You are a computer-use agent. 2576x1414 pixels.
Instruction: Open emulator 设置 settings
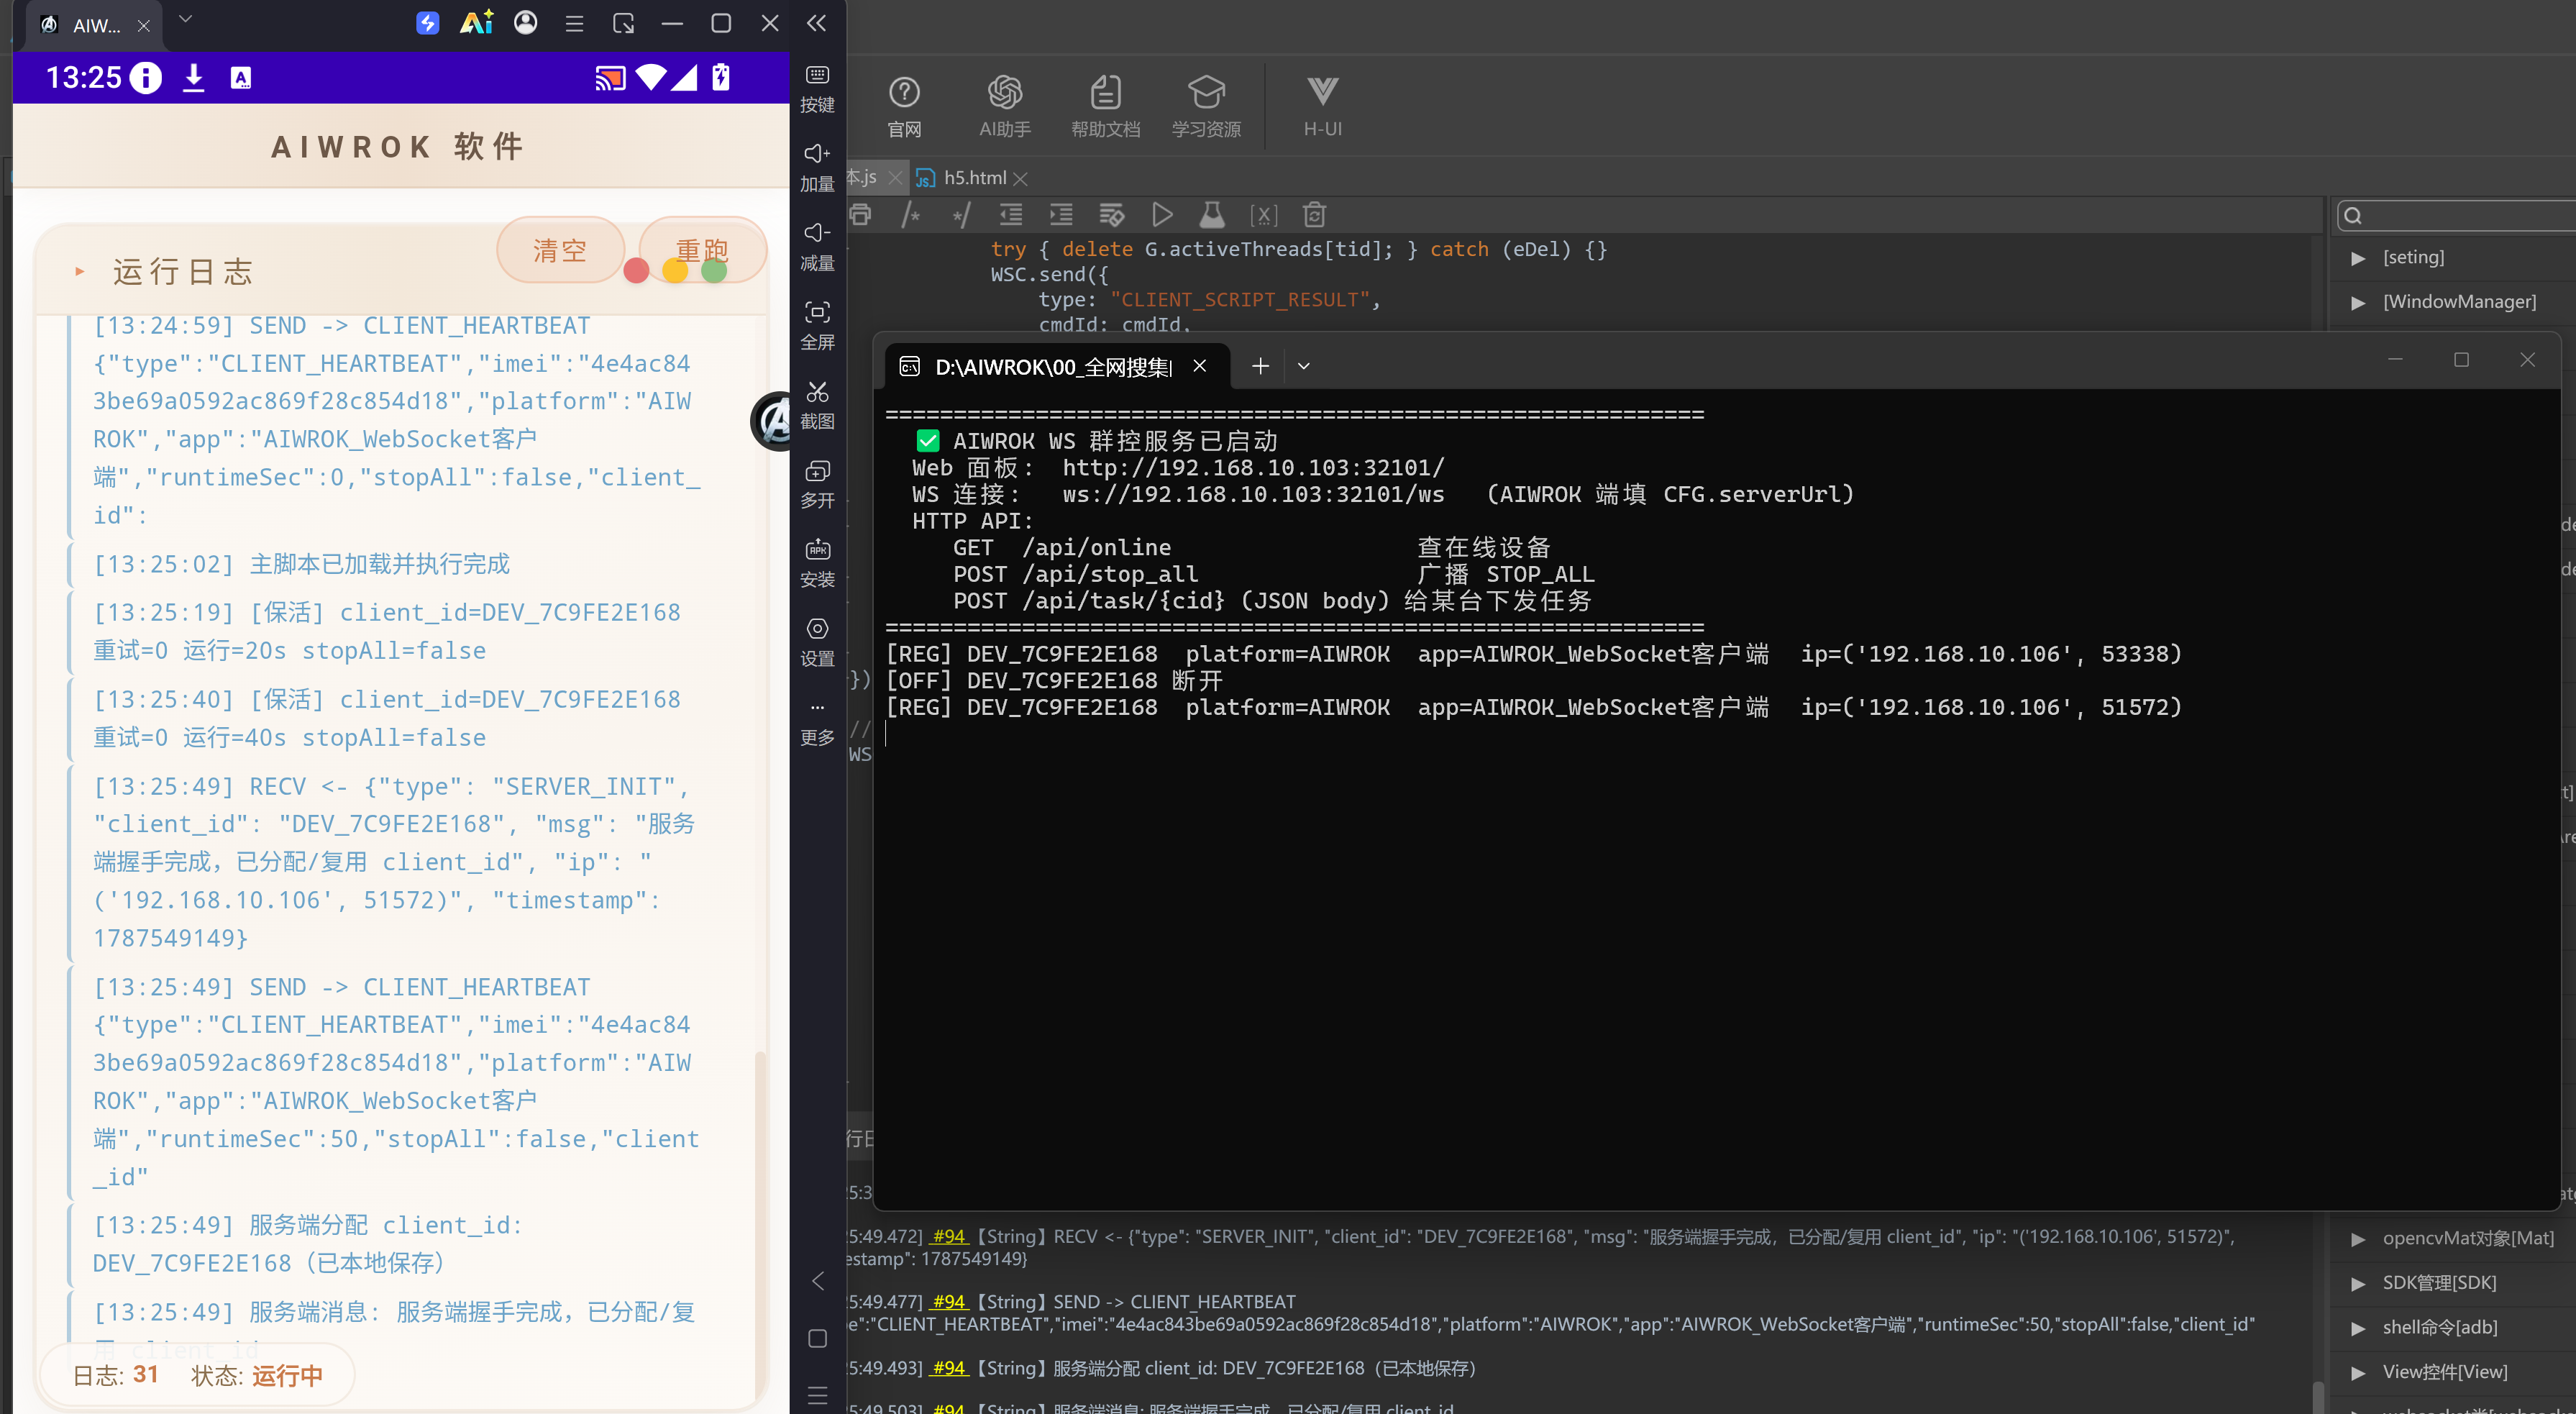[817, 642]
